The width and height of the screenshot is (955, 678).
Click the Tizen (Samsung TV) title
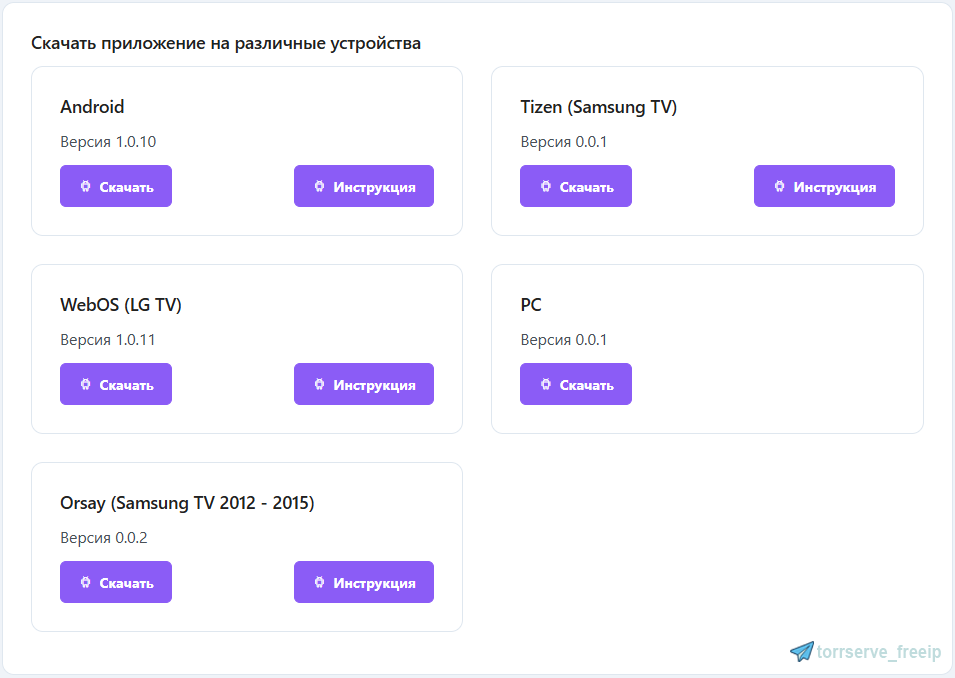pos(599,107)
